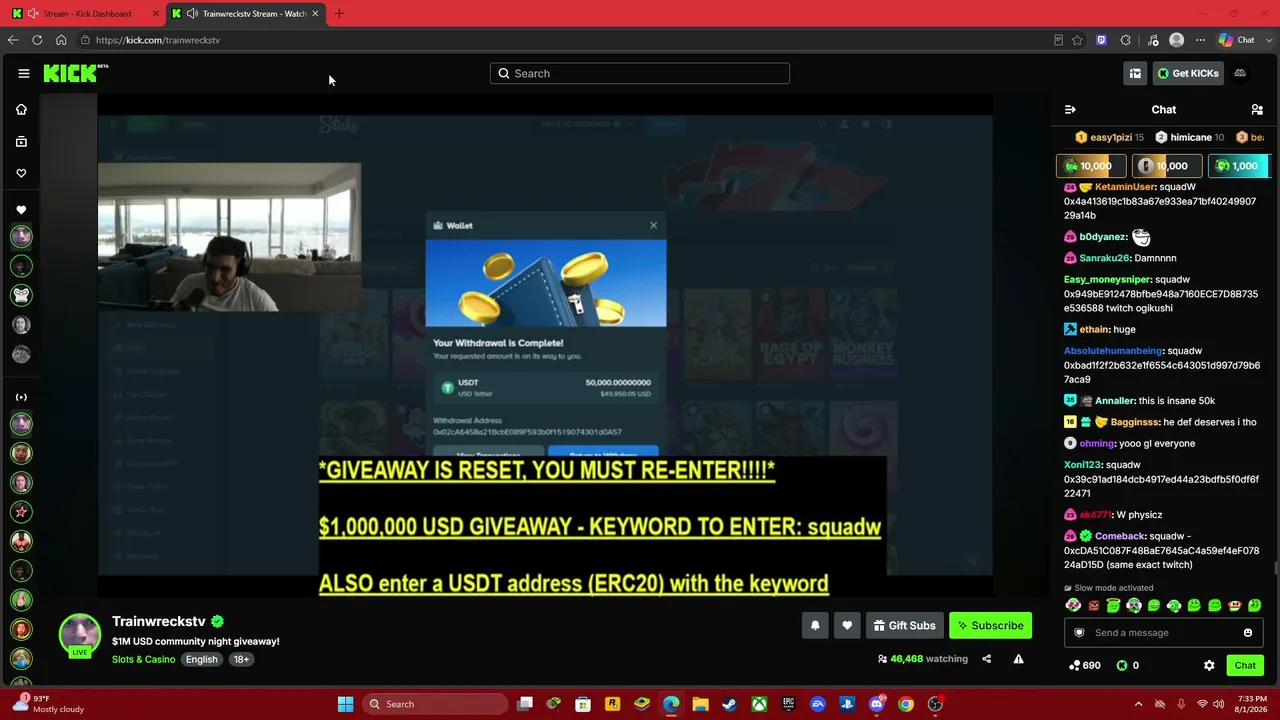Toggle follow heart for Trainwreckstv
This screenshot has width=1280, height=720.
pyautogui.click(x=847, y=626)
